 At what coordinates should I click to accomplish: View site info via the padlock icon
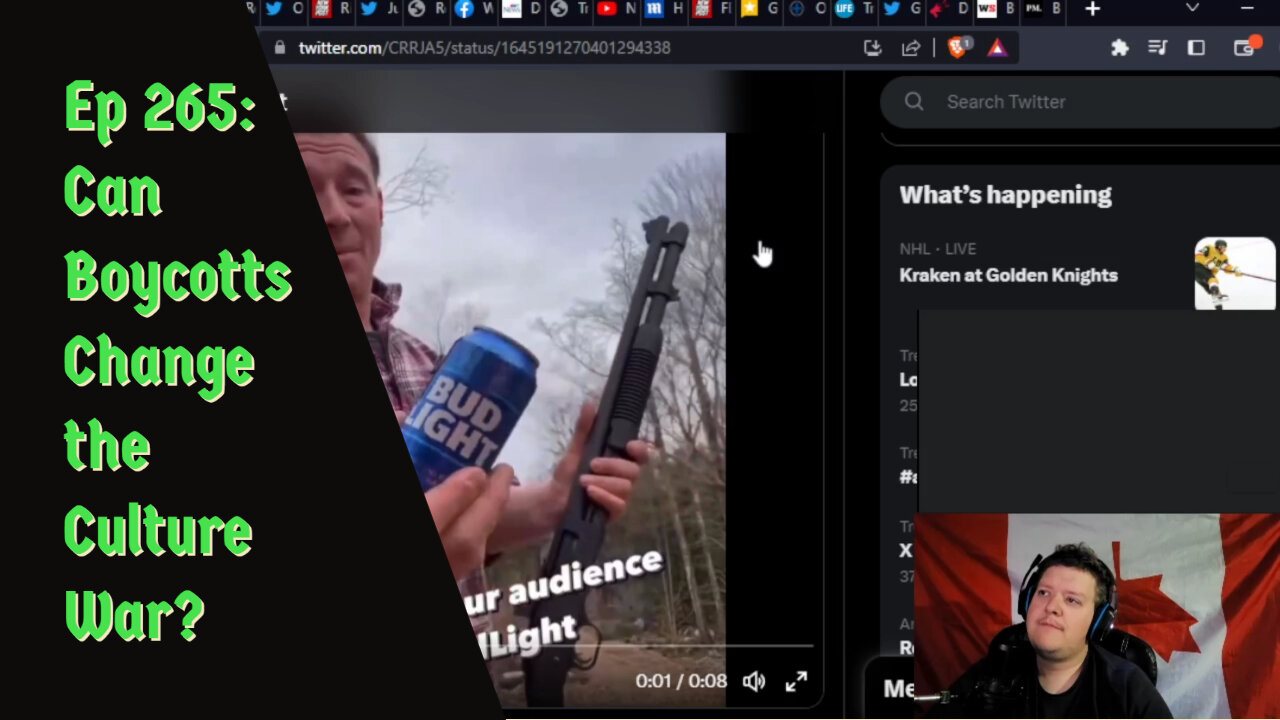279,47
